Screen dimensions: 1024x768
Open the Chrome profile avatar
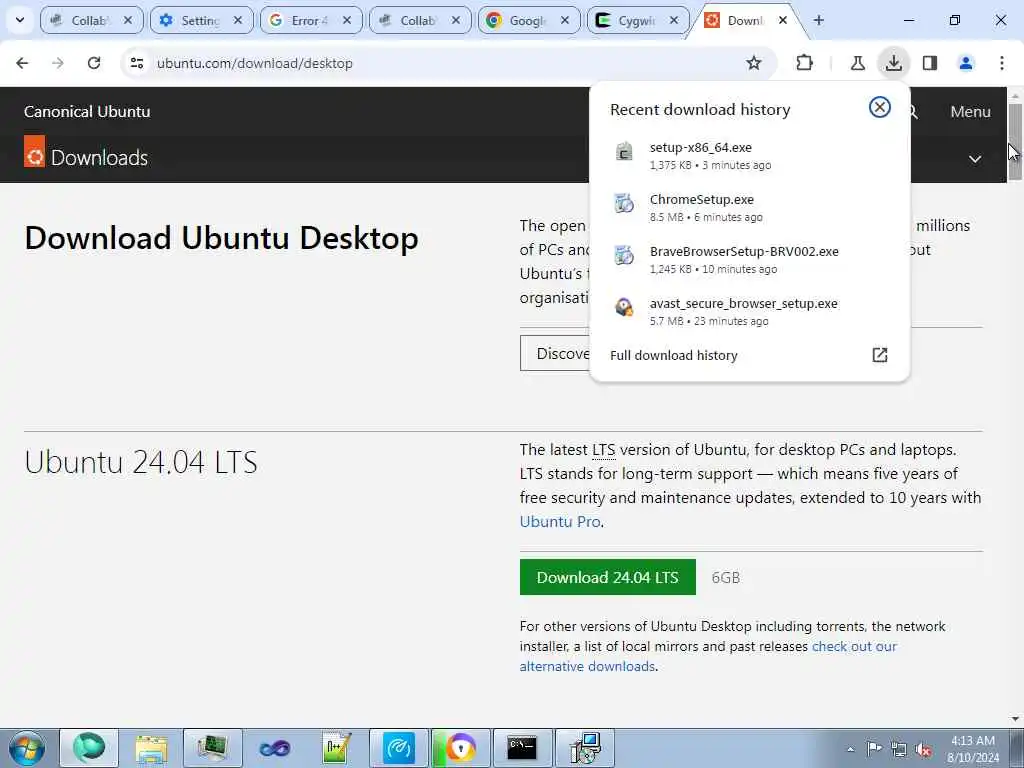click(965, 63)
